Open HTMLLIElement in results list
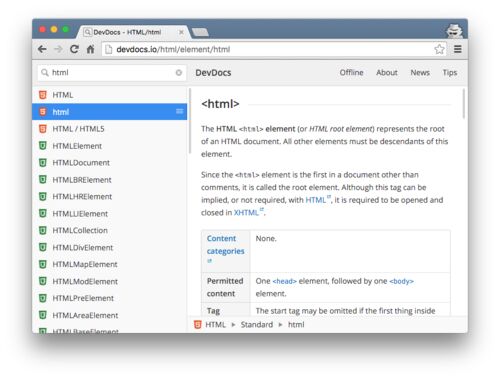The width and height of the screenshot is (500, 379). (x=109, y=214)
